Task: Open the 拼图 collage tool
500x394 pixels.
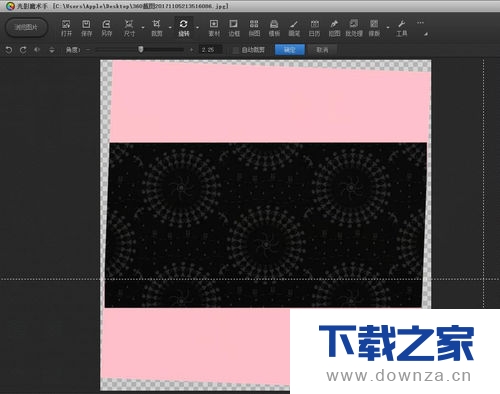Action: click(254, 28)
